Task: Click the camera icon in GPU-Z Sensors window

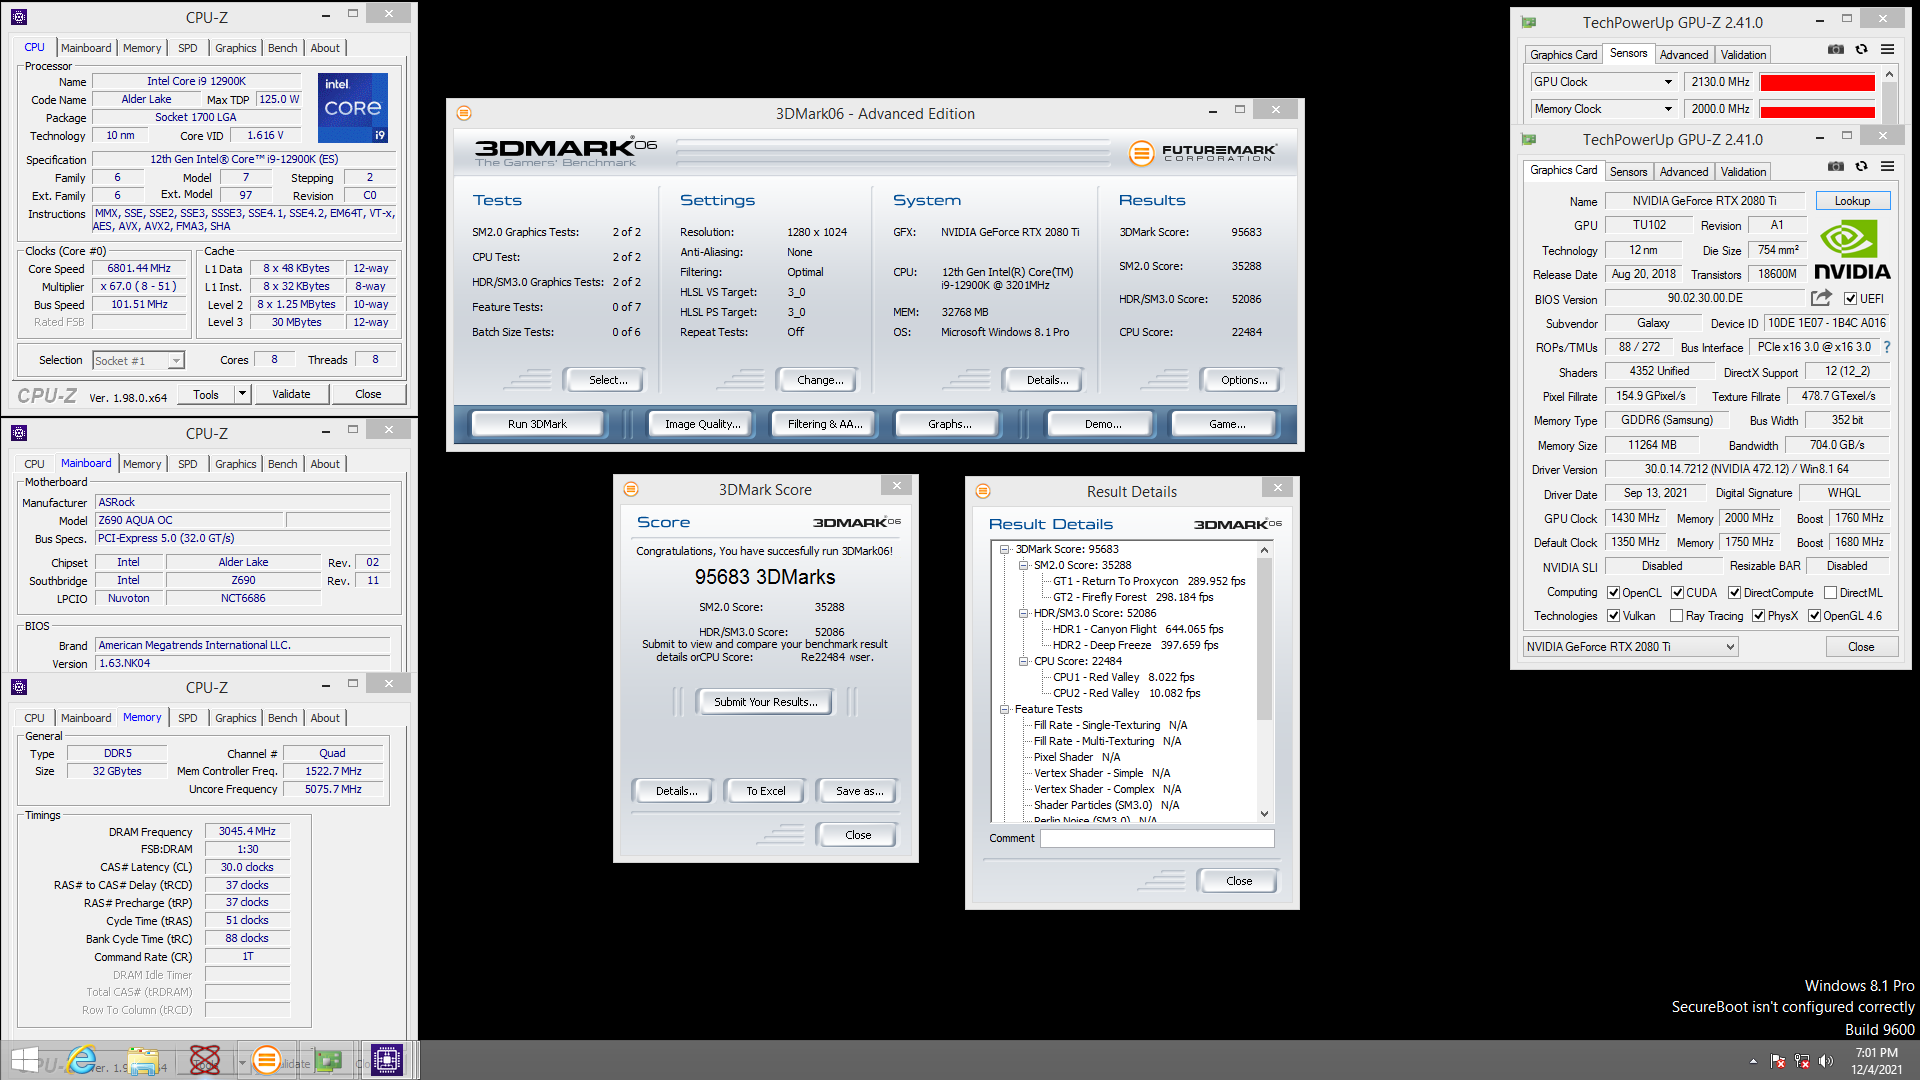Action: click(x=1836, y=49)
